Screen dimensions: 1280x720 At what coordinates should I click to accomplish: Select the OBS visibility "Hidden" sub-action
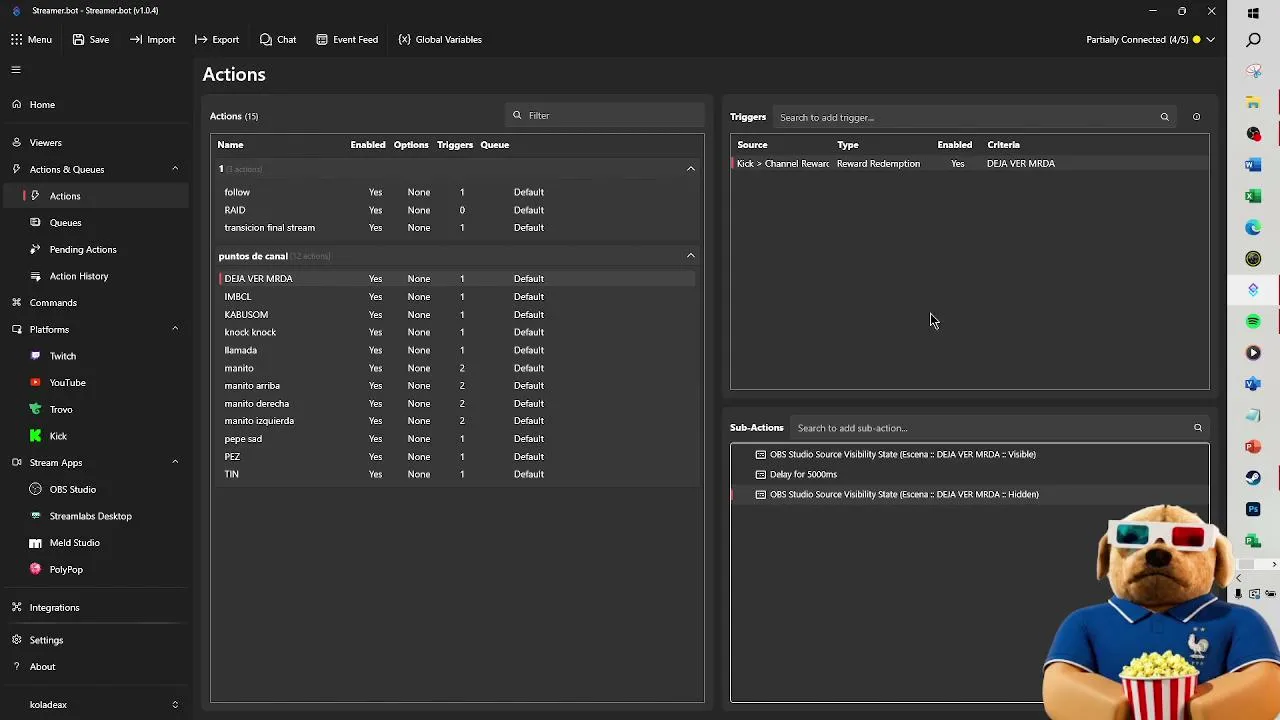point(969,494)
